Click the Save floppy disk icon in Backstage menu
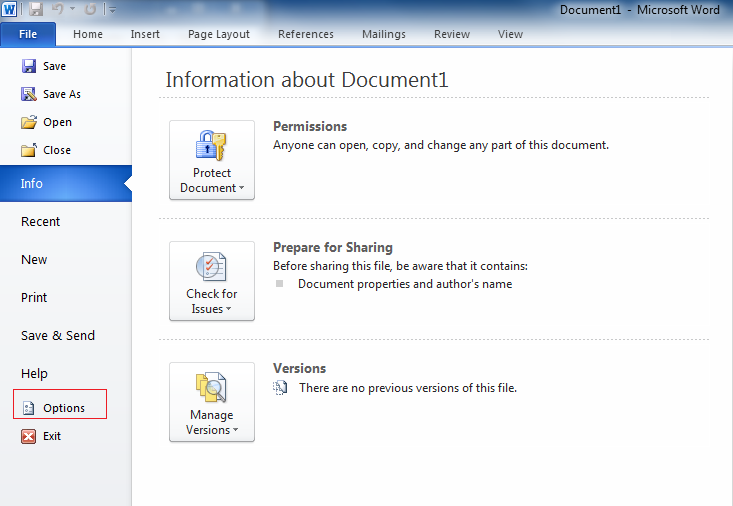 (29, 66)
